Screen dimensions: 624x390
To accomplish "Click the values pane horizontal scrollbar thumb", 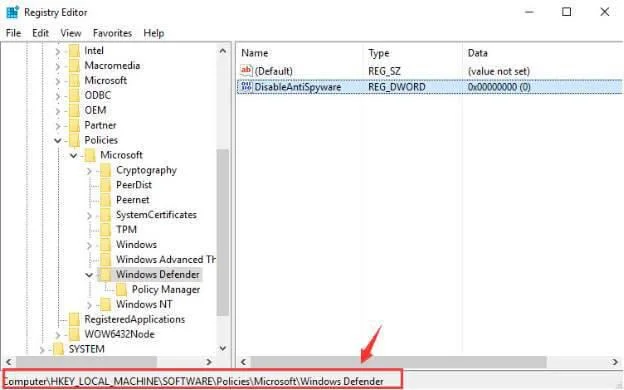I will tap(399, 362).
